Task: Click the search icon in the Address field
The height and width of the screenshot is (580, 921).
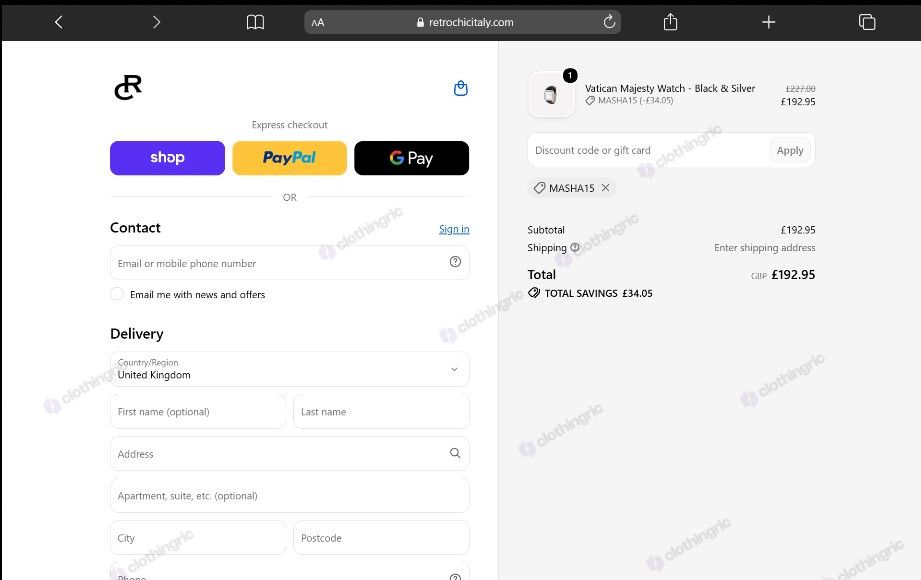Action: point(455,453)
